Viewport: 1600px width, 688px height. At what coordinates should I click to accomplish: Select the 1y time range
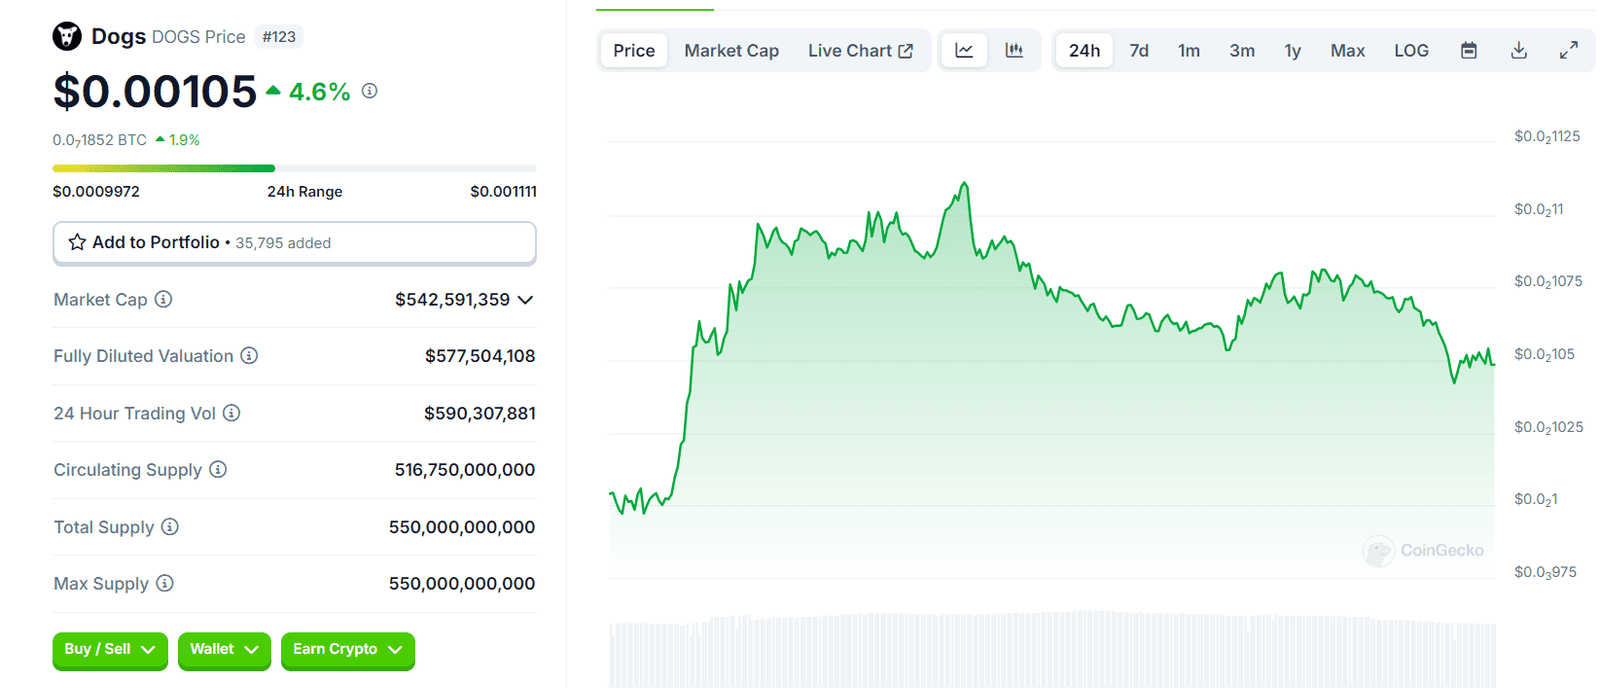click(1293, 50)
